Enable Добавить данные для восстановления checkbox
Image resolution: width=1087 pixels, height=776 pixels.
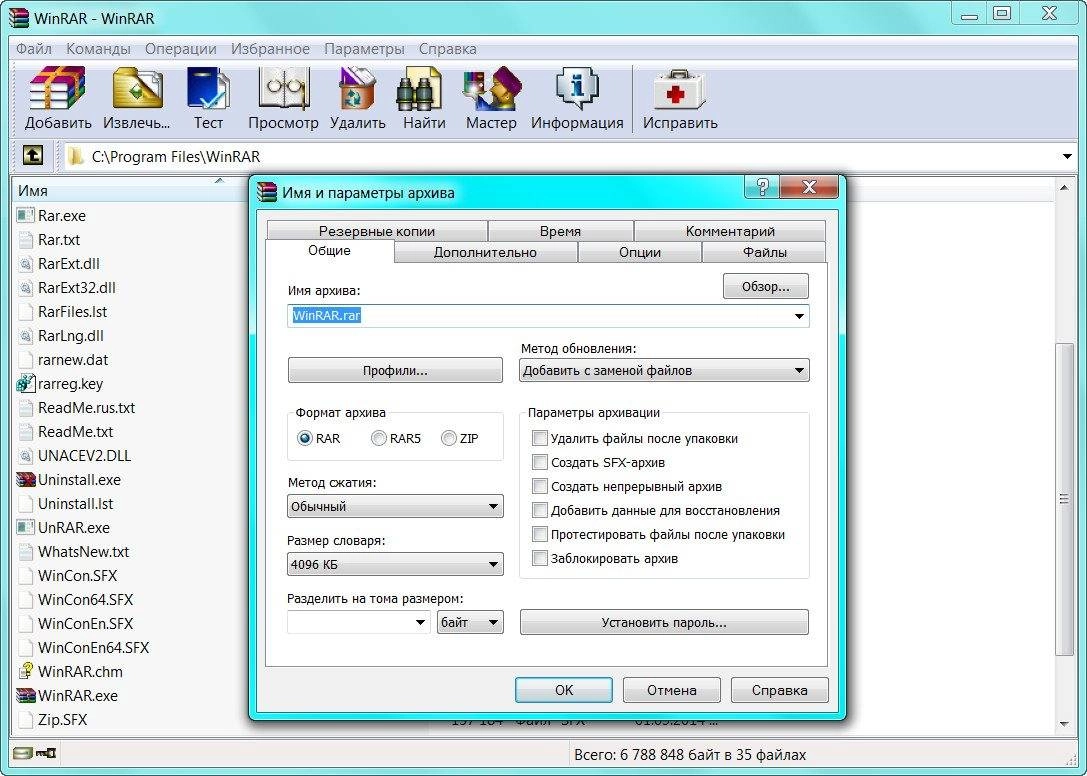(539, 510)
